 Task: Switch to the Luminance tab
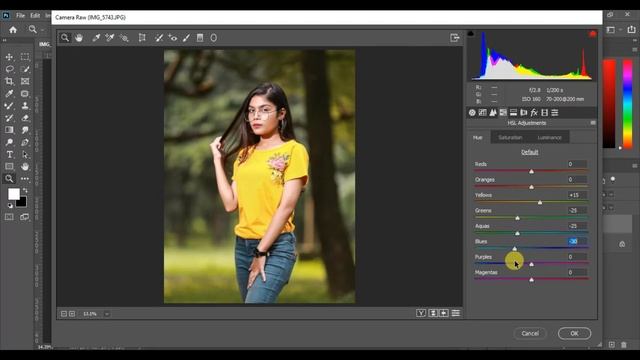point(549,138)
